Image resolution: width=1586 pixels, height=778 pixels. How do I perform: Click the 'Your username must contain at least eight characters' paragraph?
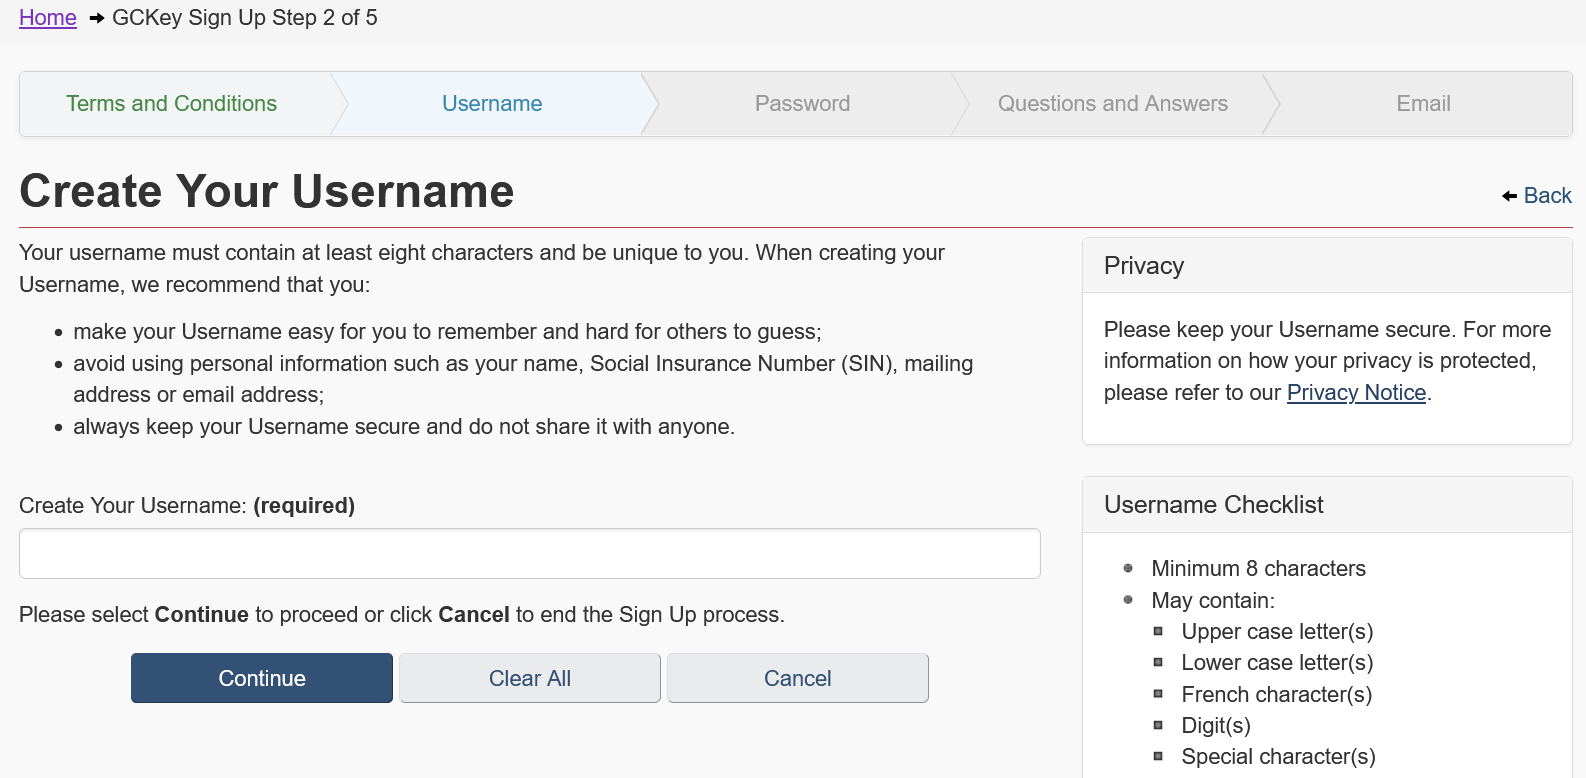[482, 269]
